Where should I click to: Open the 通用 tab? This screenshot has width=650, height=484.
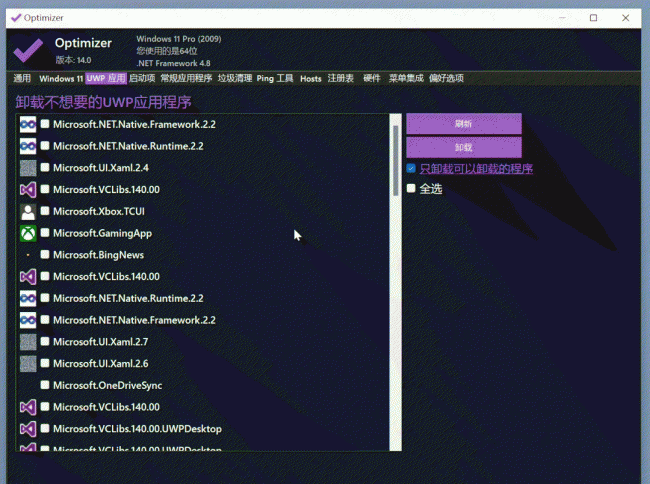pos(22,78)
